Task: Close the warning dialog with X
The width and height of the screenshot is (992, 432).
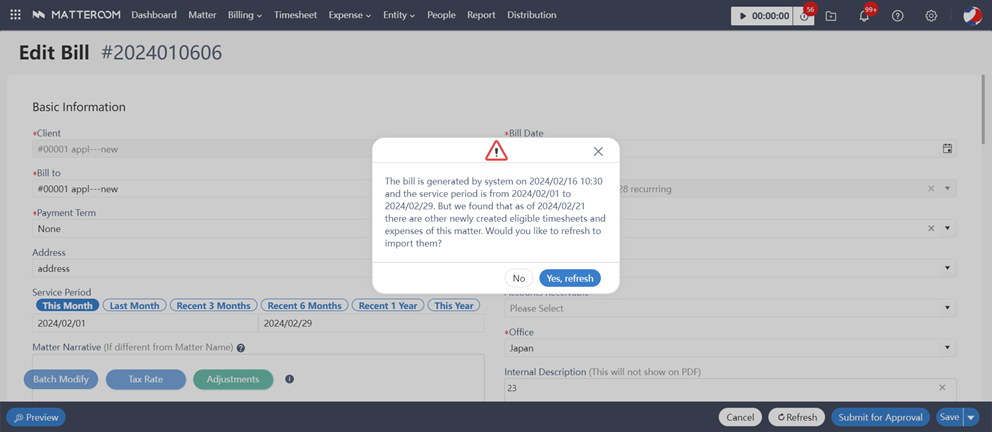Action: pos(598,151)
